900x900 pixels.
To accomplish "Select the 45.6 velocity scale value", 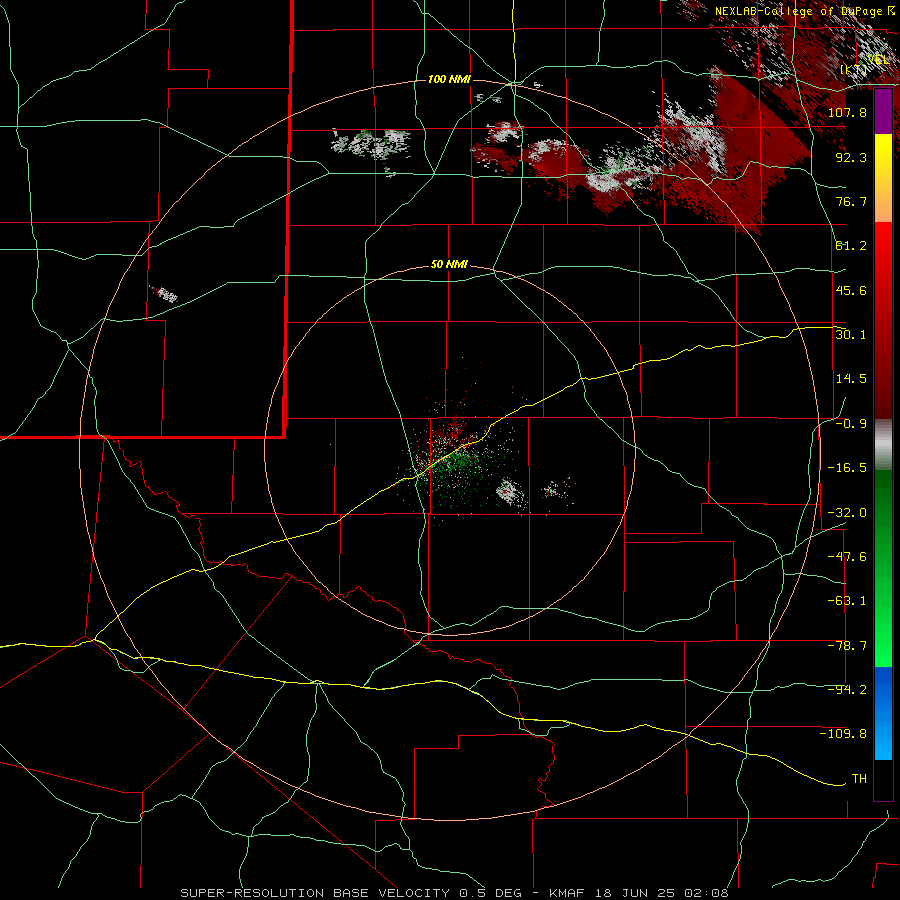I will click(x=851, y=290).
